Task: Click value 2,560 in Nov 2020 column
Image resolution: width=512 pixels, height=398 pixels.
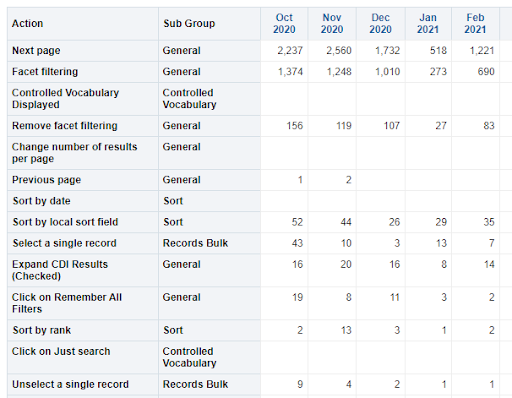Action: [339, 51]
